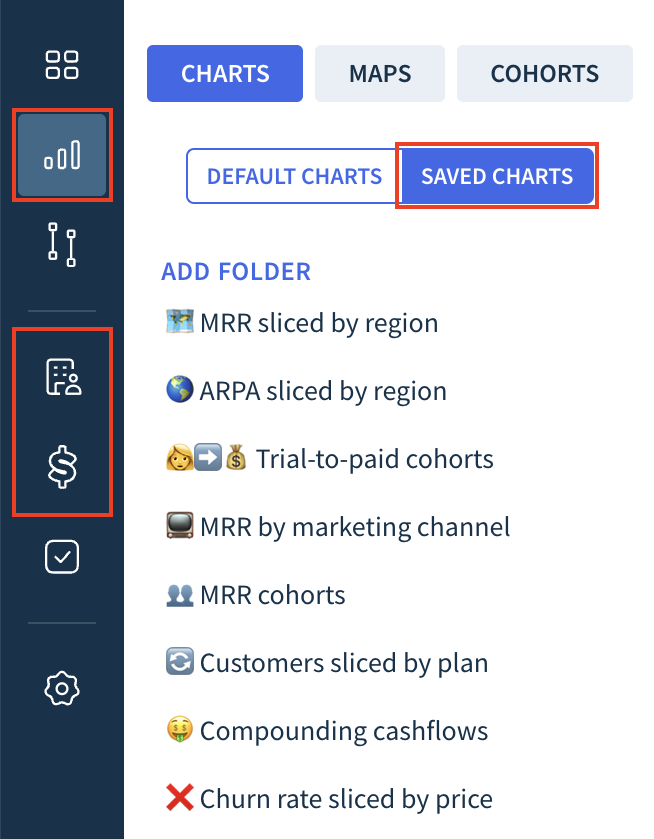Image resolution: width=654 pixels, height=839 pixels.
Task: Open Customers sliced by plan chart
Action: 327,663
